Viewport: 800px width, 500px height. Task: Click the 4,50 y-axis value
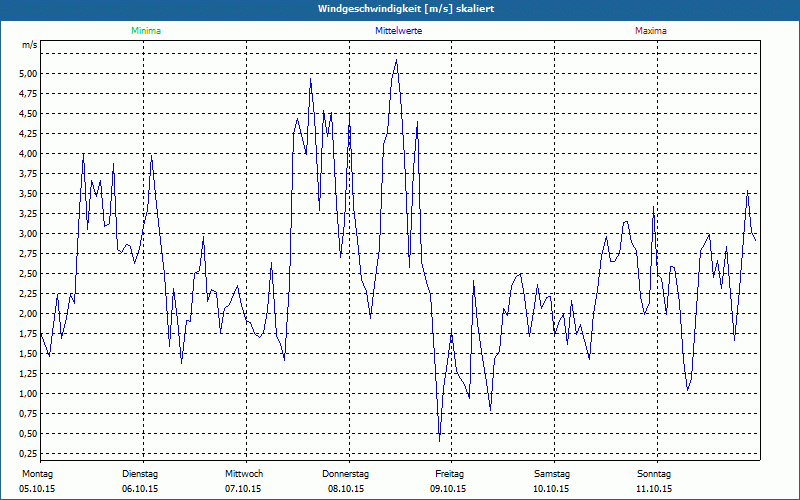[x=30, y=114]
